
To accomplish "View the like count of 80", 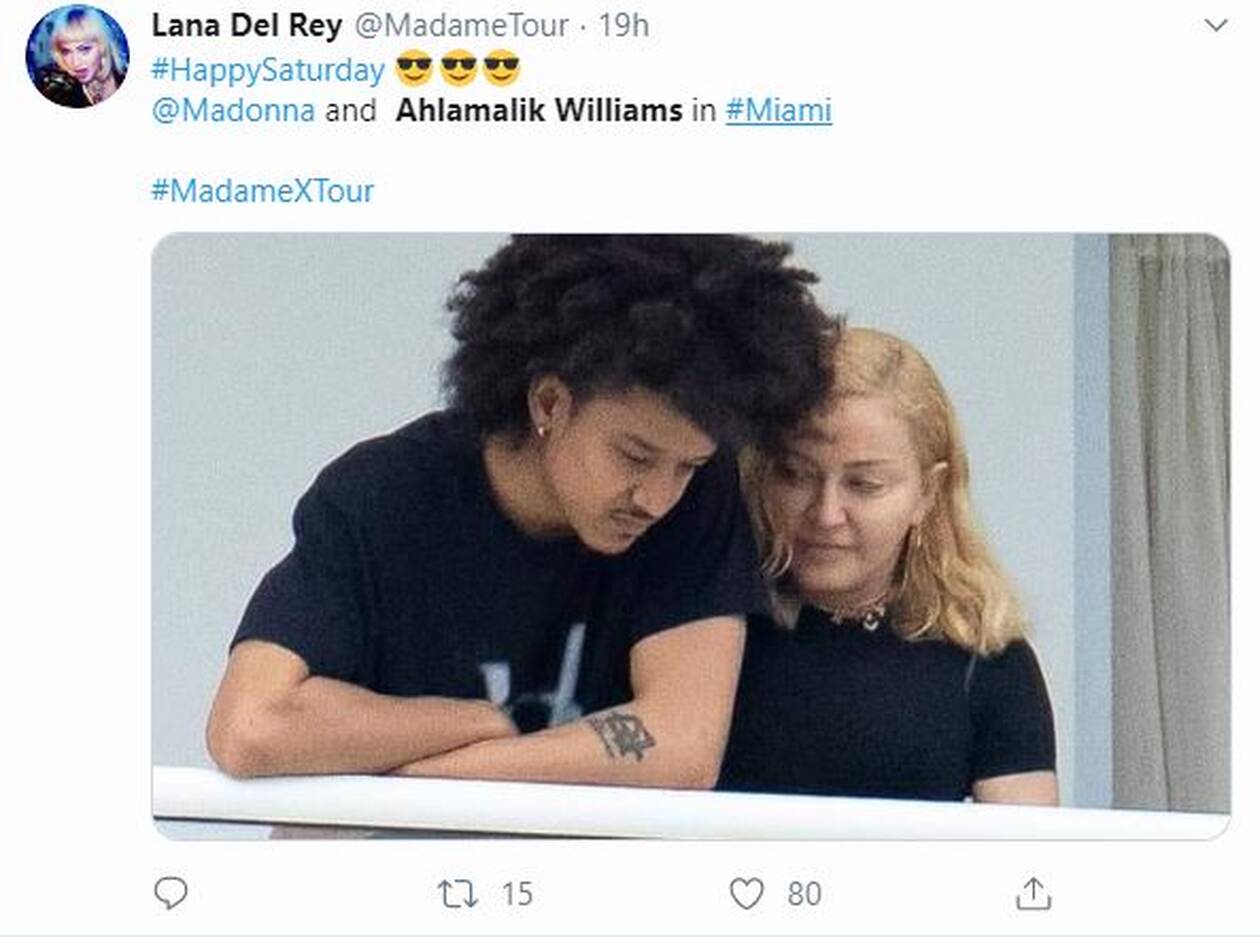I will (x=804, y=893).
